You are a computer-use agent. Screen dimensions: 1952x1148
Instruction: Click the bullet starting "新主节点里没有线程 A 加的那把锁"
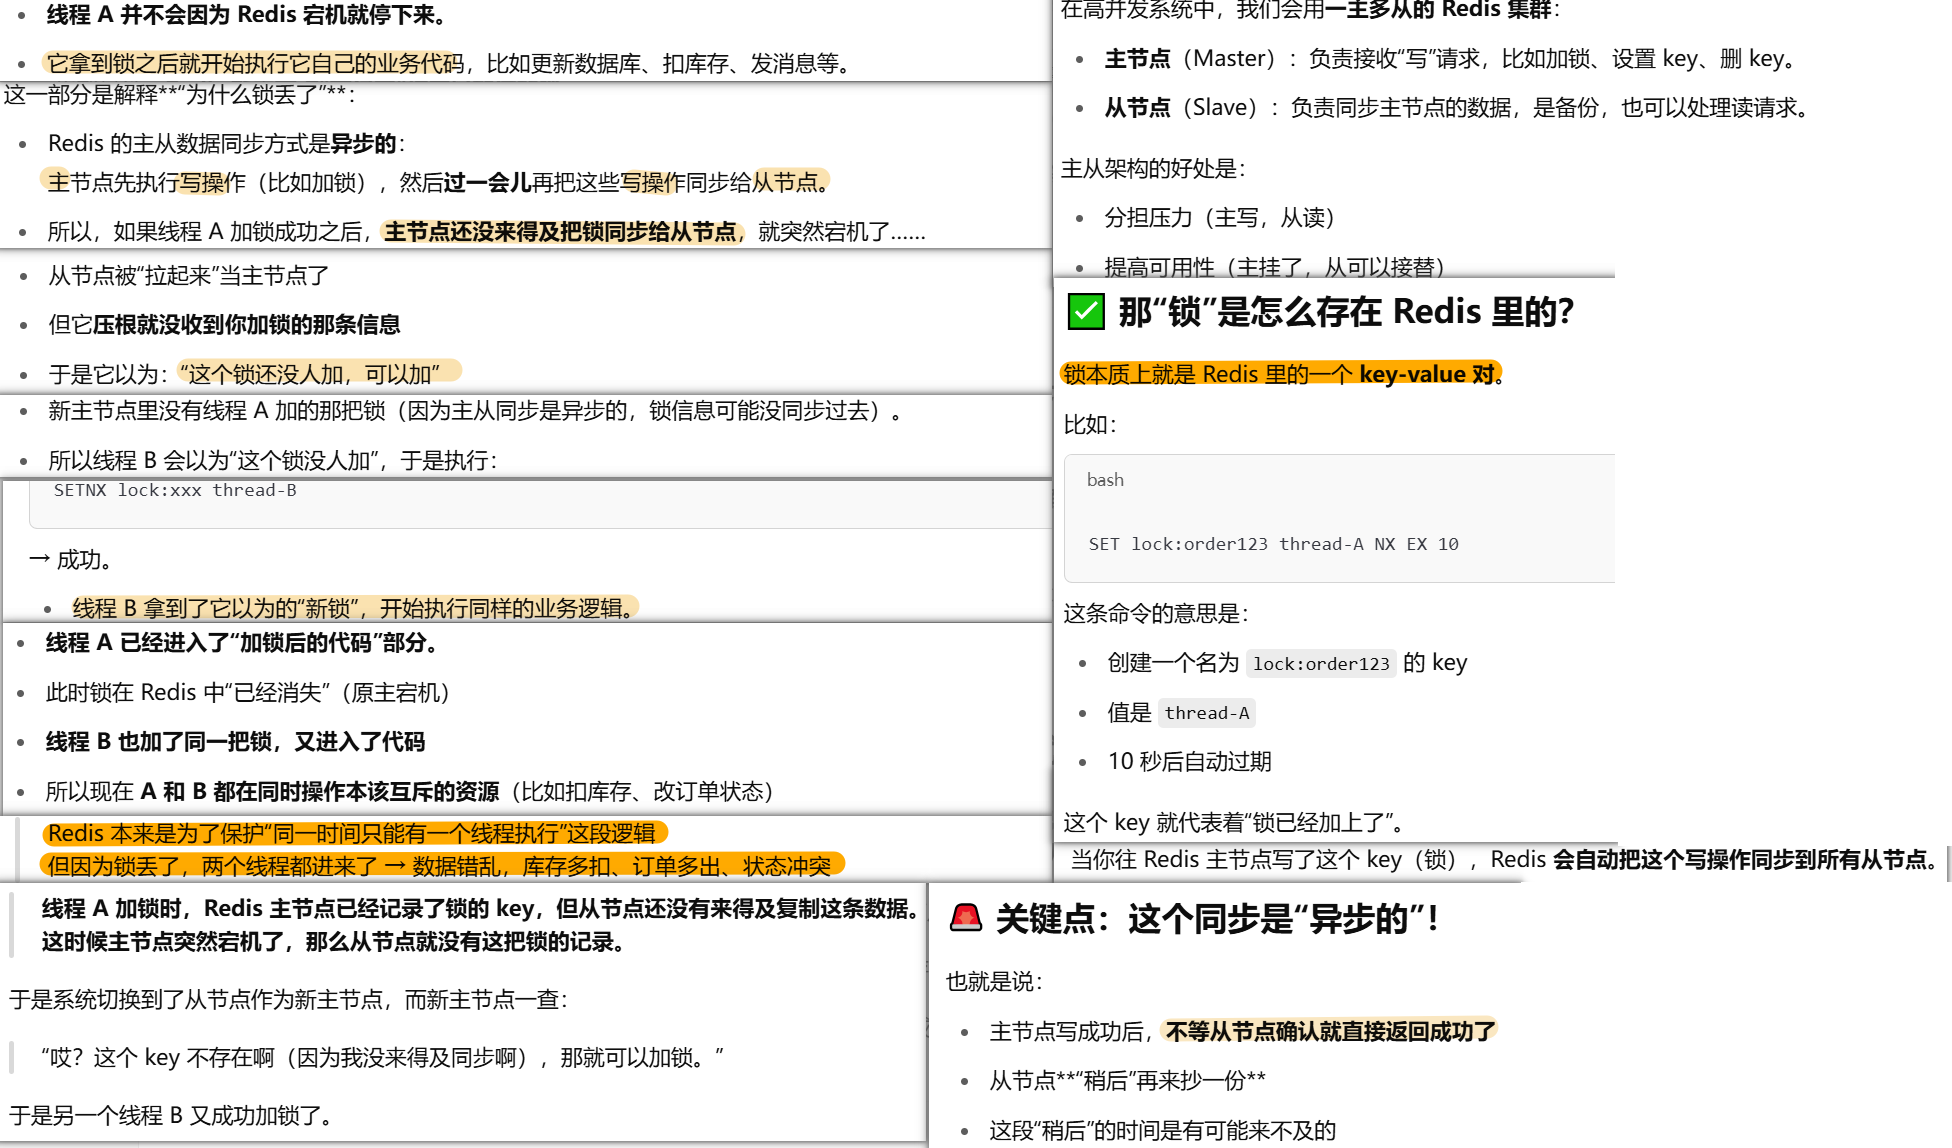tap(475, 411)
